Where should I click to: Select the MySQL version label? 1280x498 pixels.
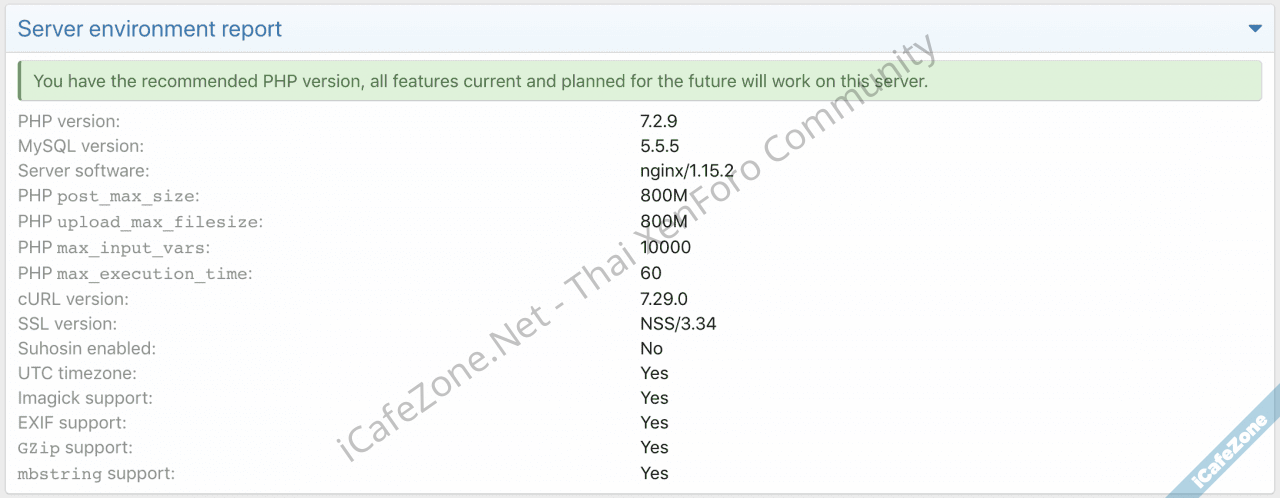click(81, 146)
